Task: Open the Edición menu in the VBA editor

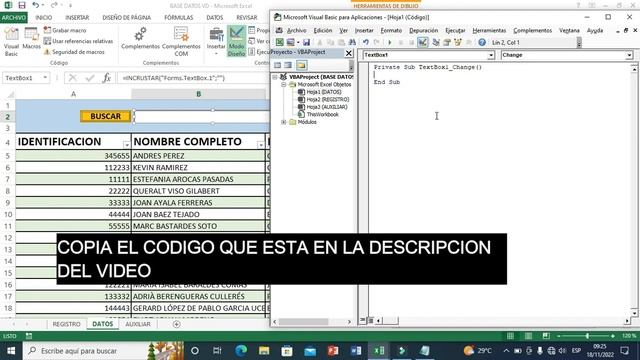Action: coord(322,30)
